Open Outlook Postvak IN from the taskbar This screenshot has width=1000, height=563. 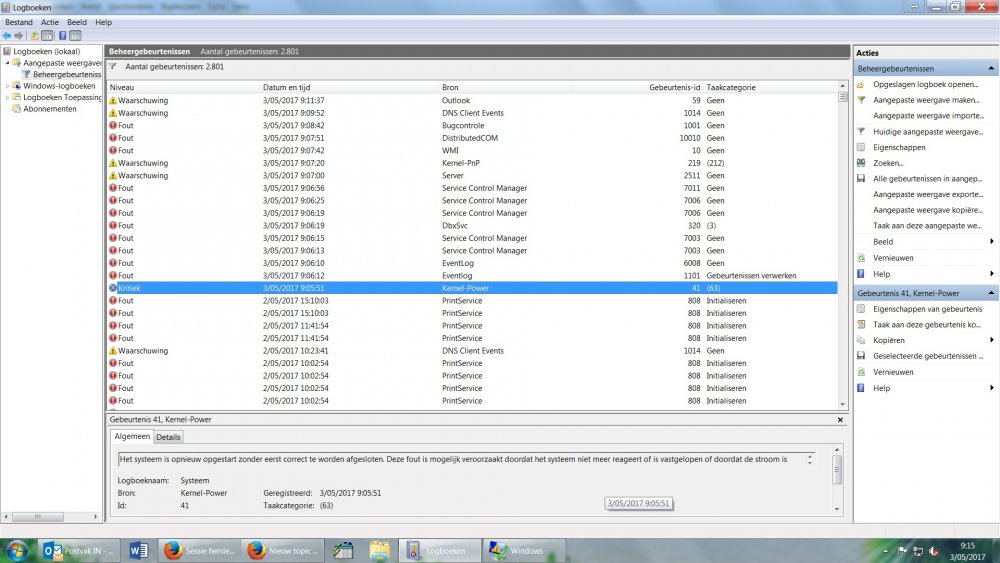78,551
